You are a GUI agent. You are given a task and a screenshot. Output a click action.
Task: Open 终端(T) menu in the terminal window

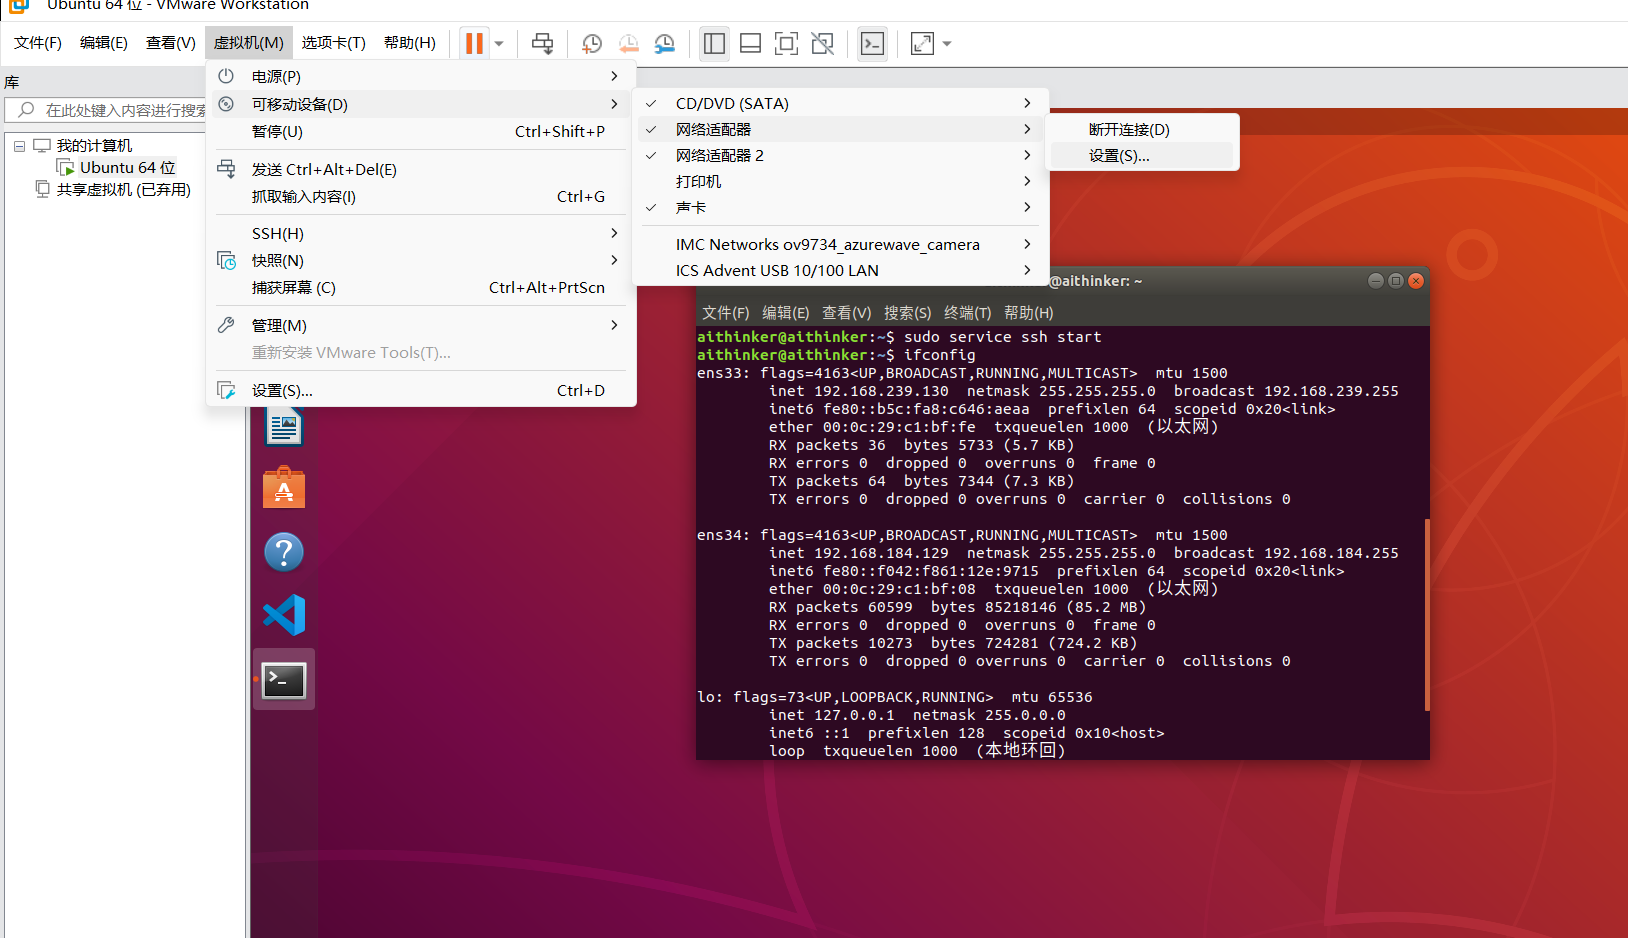(968, 312)
